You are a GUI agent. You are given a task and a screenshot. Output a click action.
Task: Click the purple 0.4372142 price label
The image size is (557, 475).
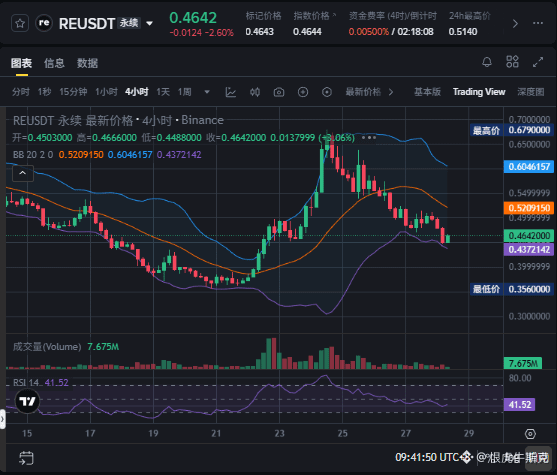[x=529, y=249]
